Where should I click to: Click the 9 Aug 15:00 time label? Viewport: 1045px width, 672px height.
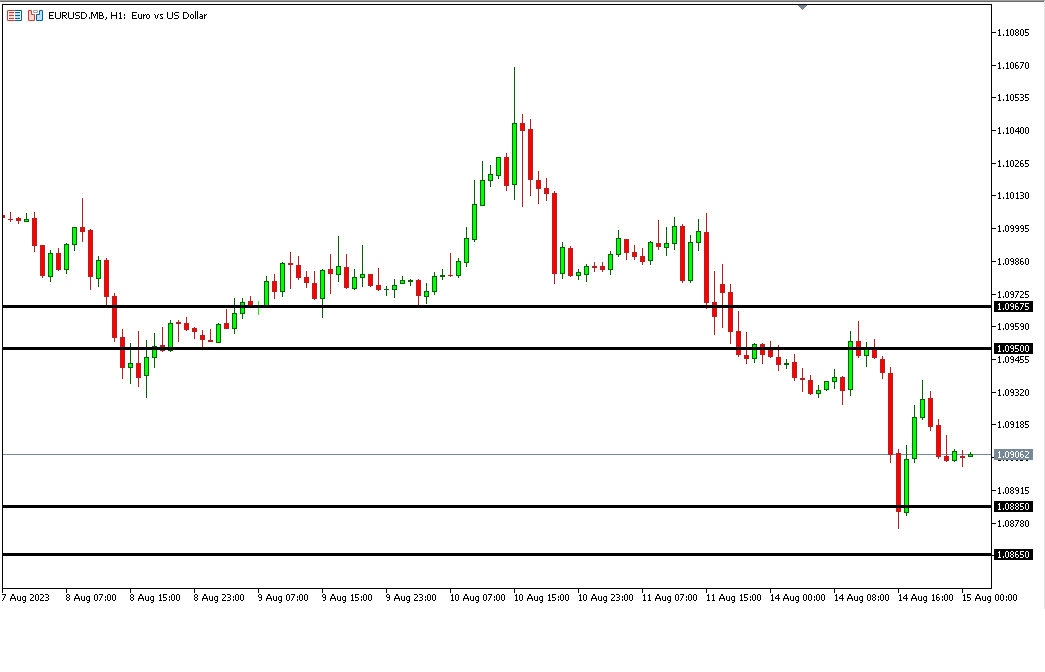347,598
